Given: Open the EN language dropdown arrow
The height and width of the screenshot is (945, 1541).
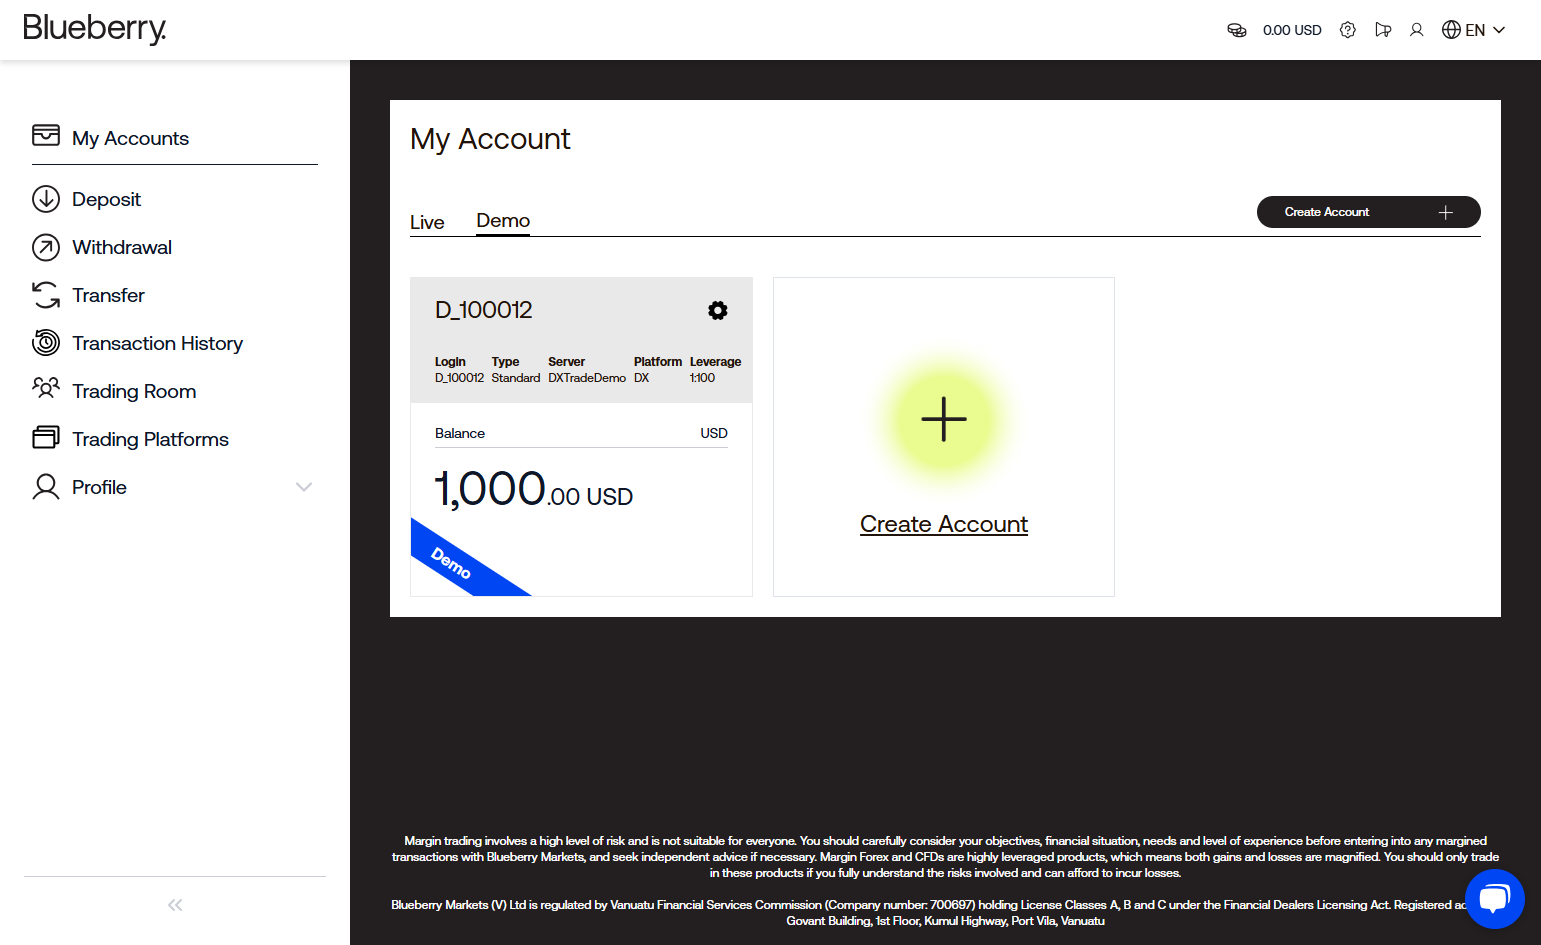Looking at the screenshot, I should tap(1499, 30).
